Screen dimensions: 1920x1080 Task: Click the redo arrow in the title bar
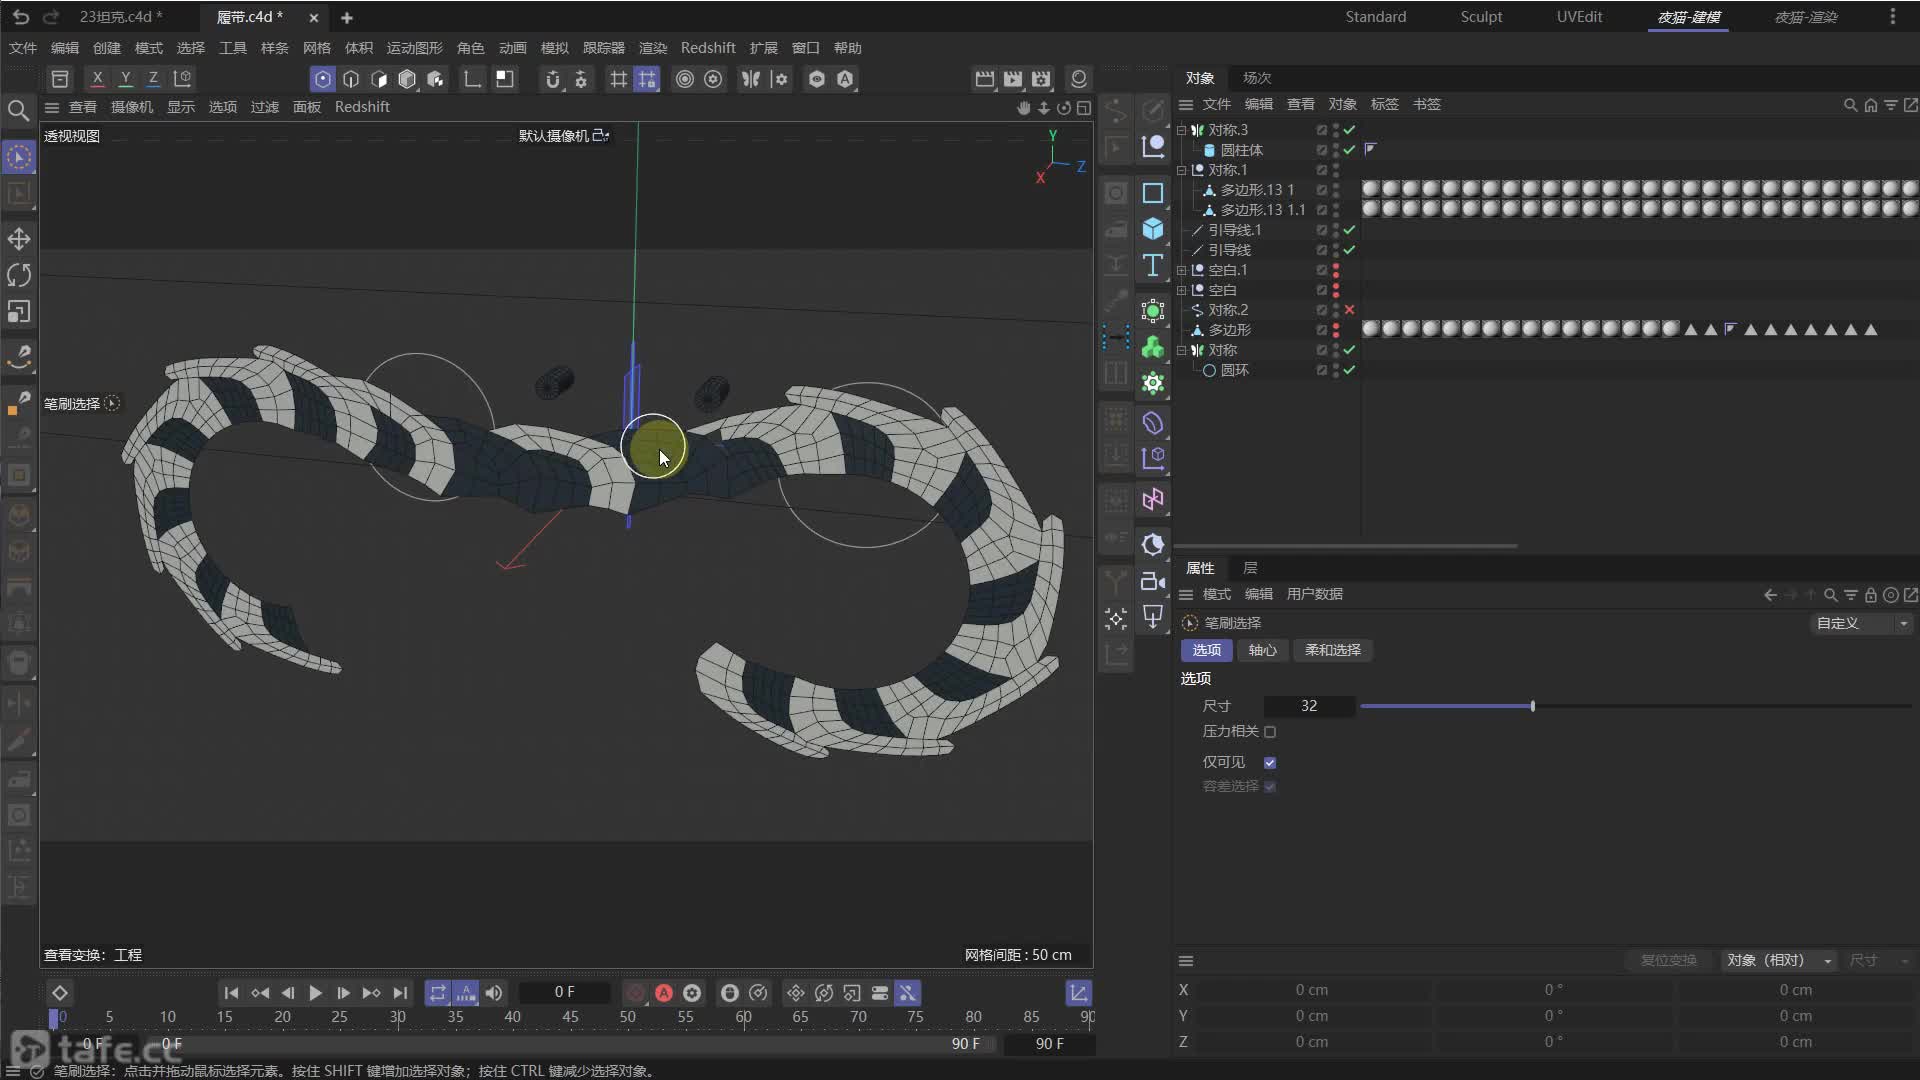click(x=51, y=17)
